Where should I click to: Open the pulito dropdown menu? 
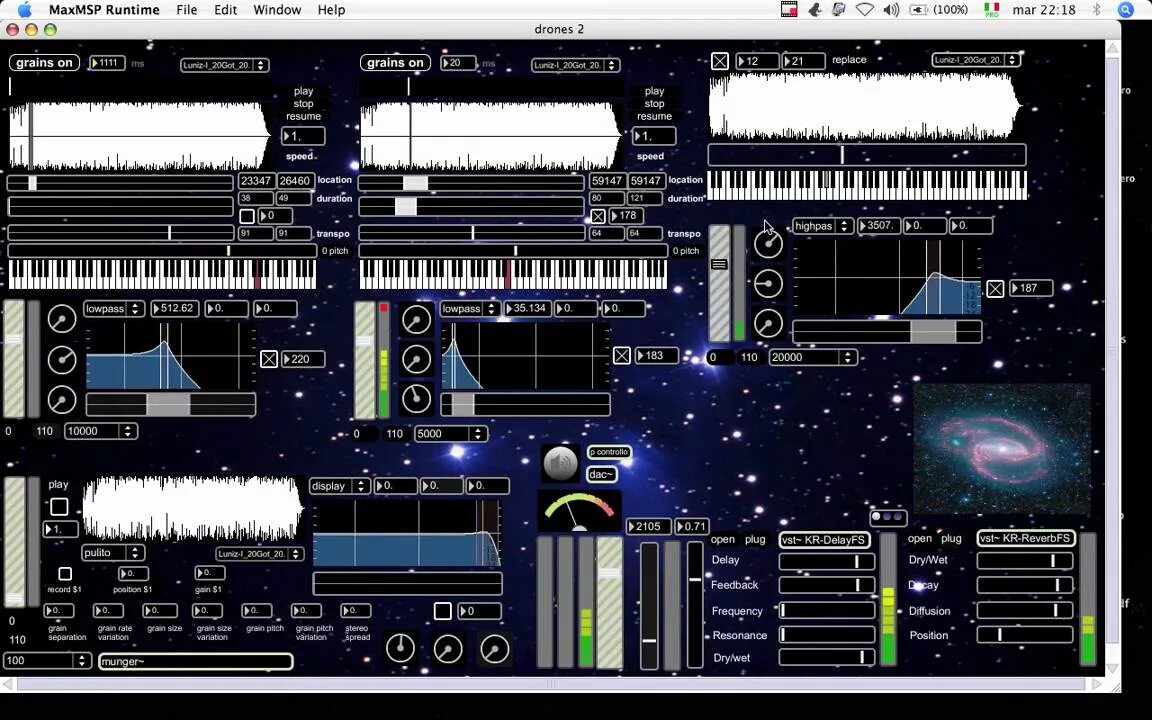[112, 552]
